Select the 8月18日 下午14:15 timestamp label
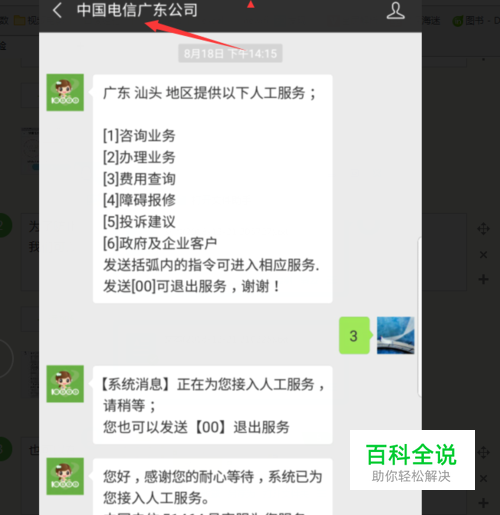Screen dimensions: 500x515 230,53
